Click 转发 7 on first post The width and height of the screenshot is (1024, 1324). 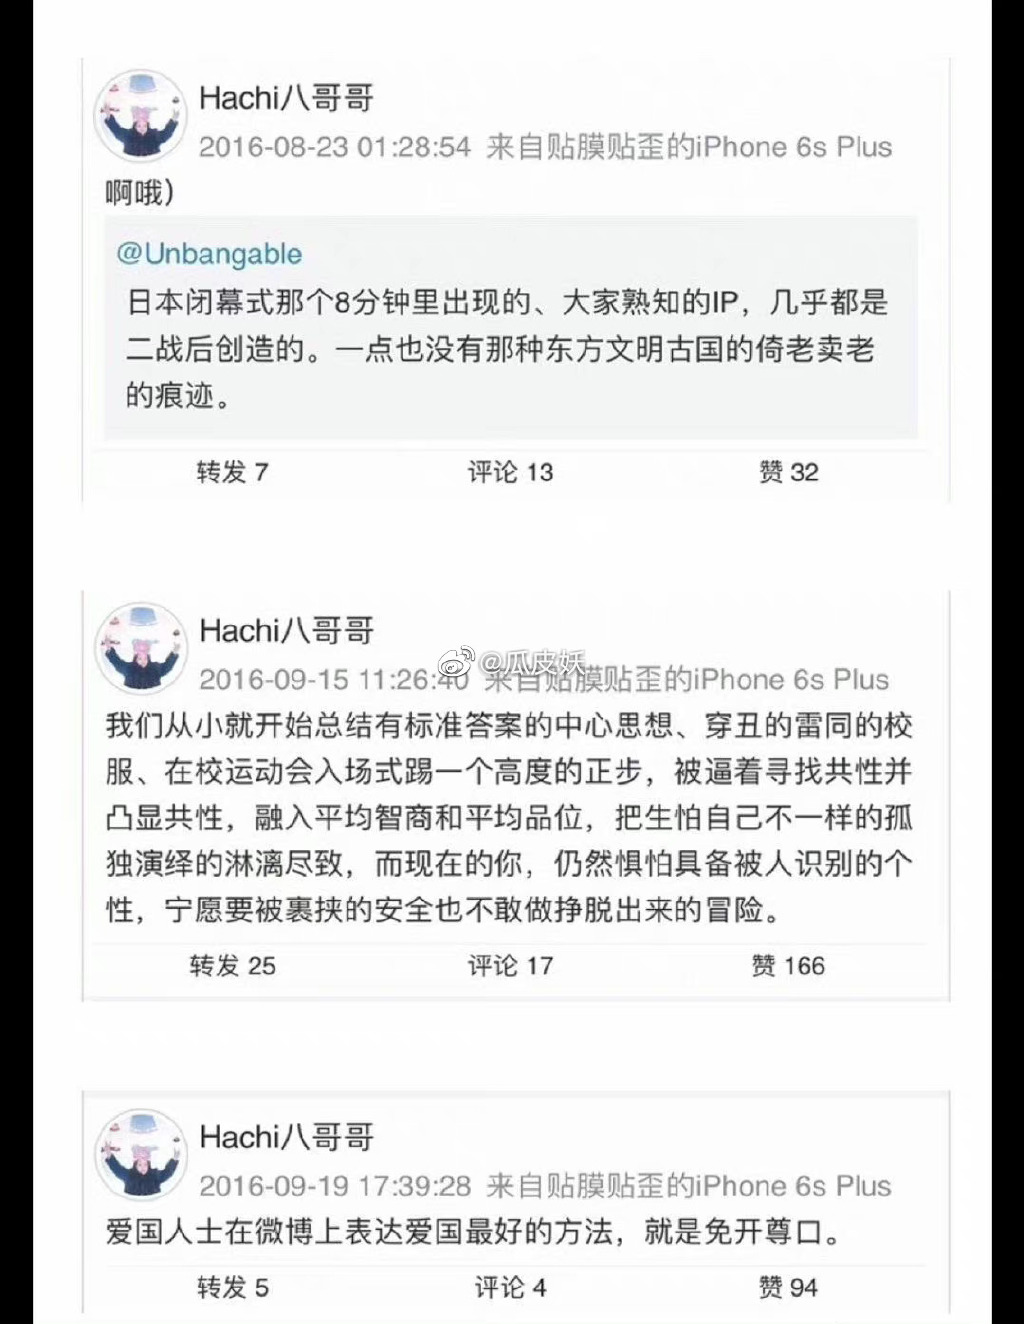[232, 472]
